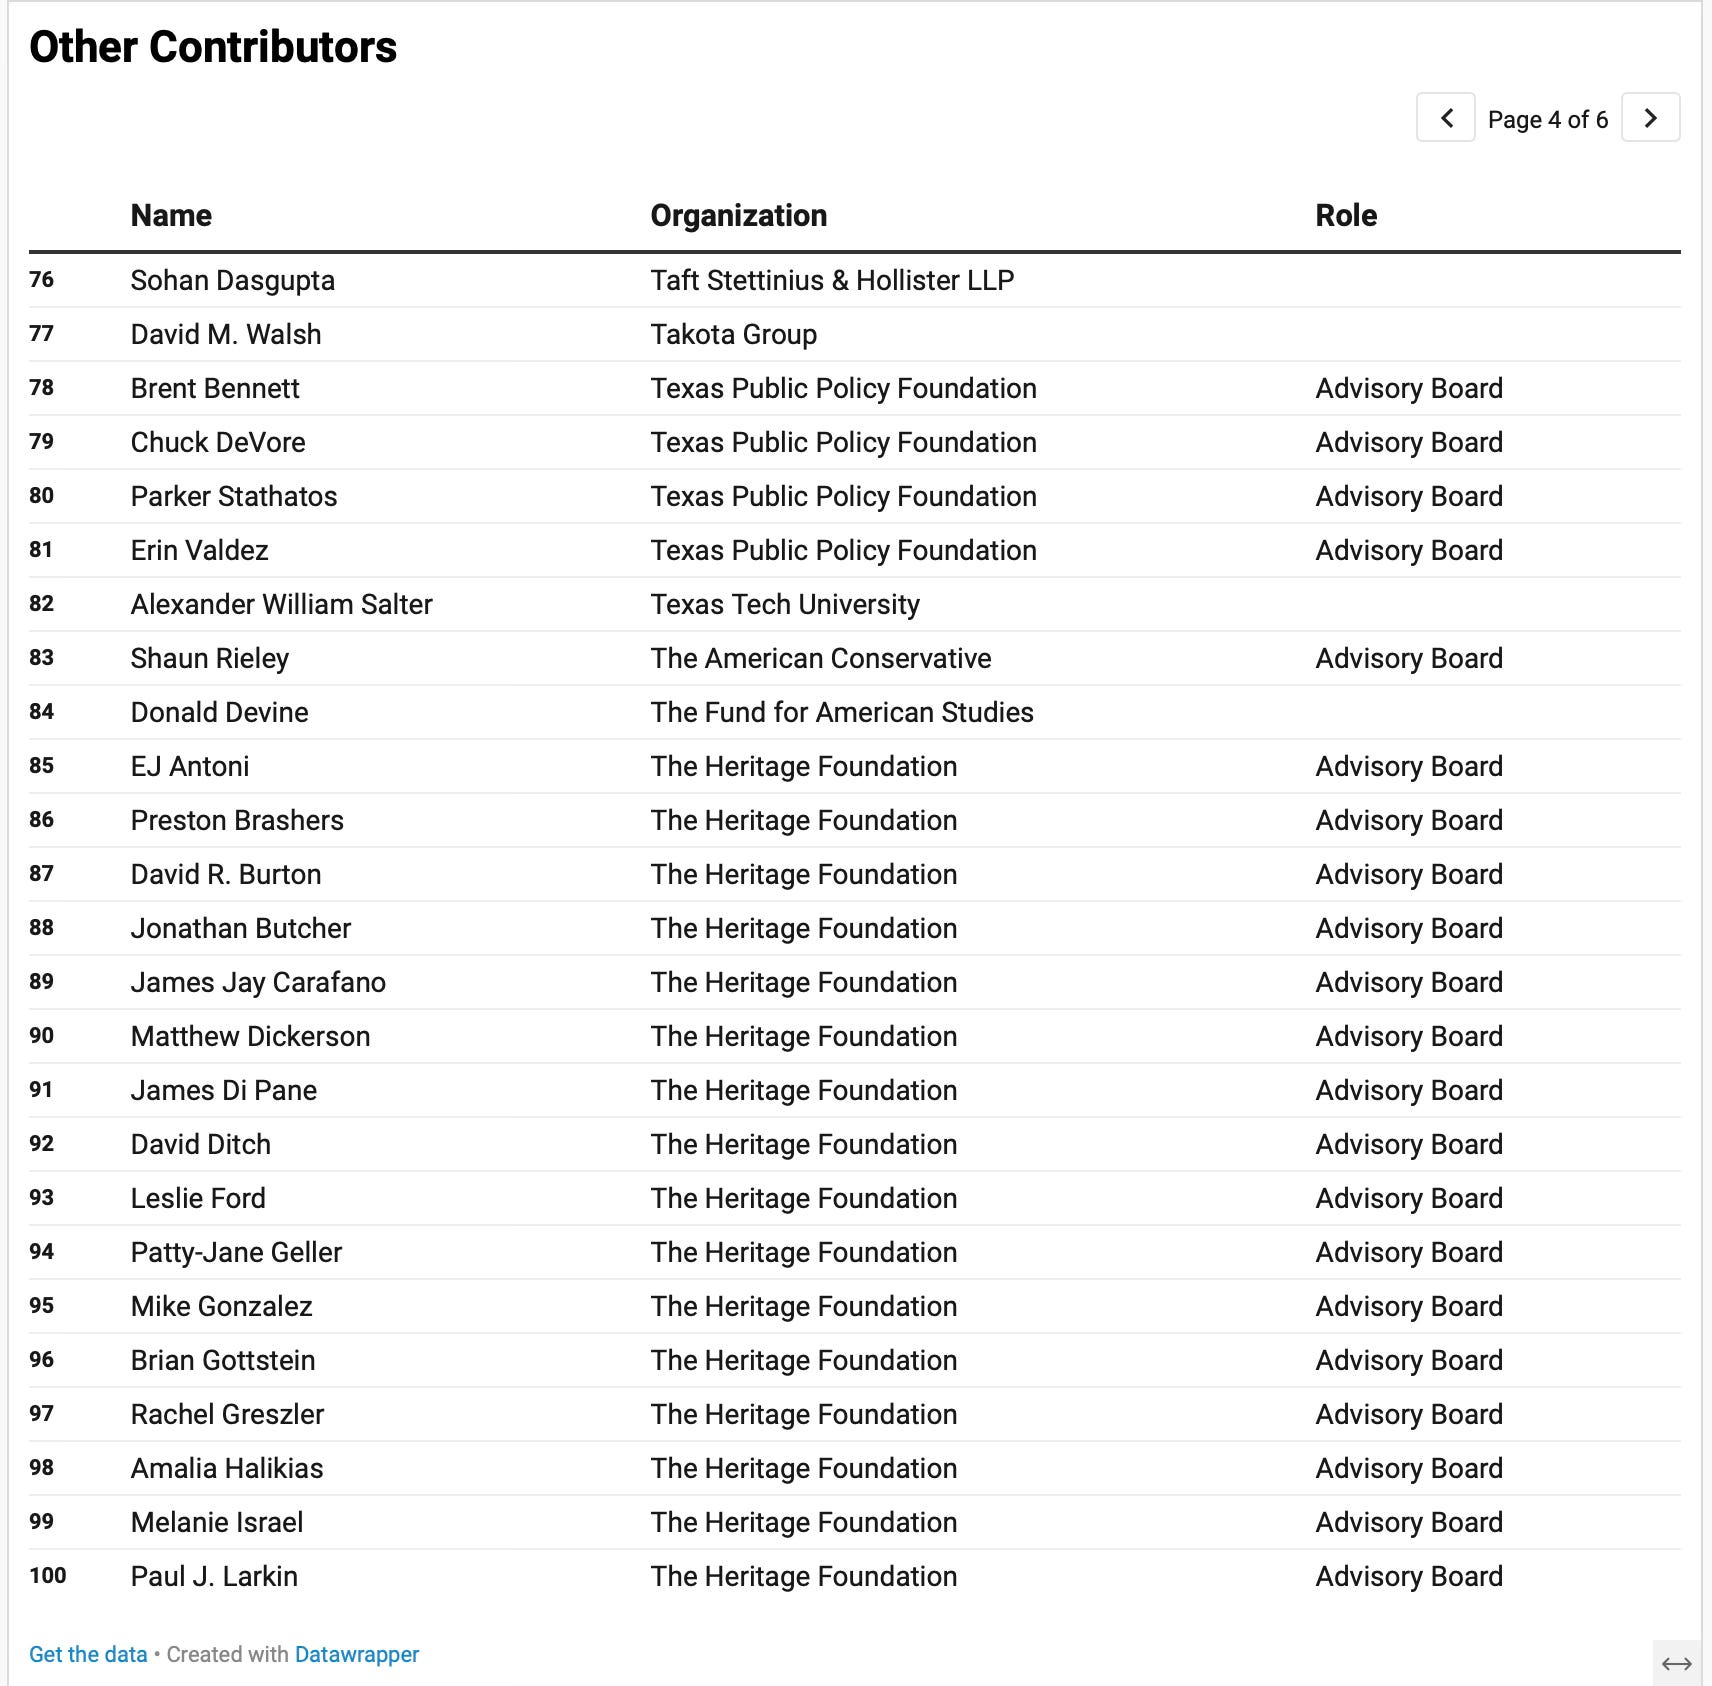Viewport: 1712px width, 1686px height.
Task: Select the name 'James Jay Carafano'
Action: (258, 982)
